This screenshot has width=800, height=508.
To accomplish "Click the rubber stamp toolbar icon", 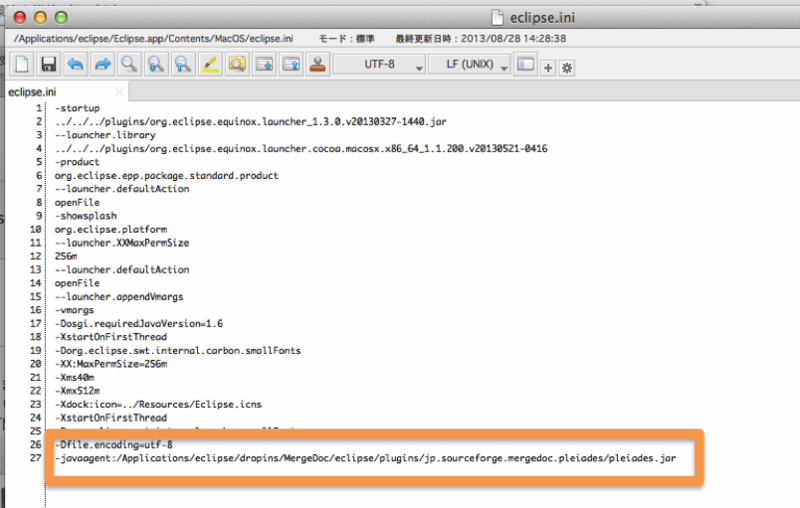I will [318, 65].
